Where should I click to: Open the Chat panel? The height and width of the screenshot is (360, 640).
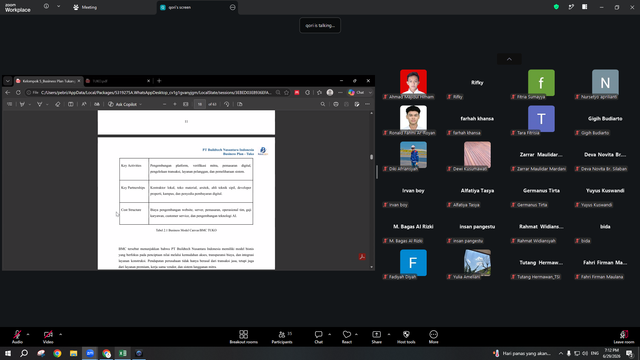pos(318,337)
